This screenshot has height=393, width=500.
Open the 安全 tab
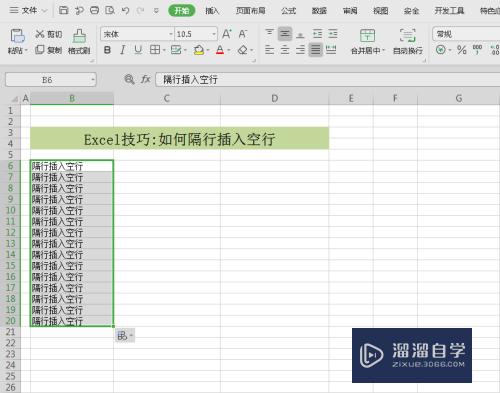411,11
